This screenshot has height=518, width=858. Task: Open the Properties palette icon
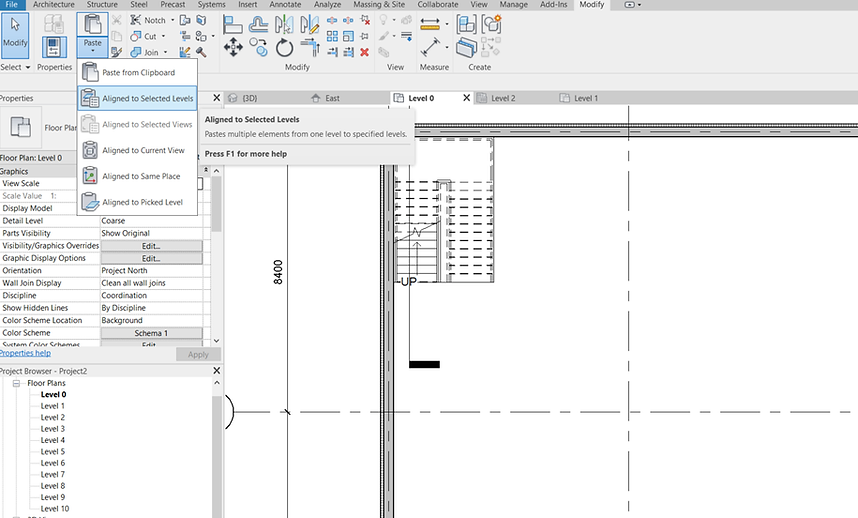54,48
